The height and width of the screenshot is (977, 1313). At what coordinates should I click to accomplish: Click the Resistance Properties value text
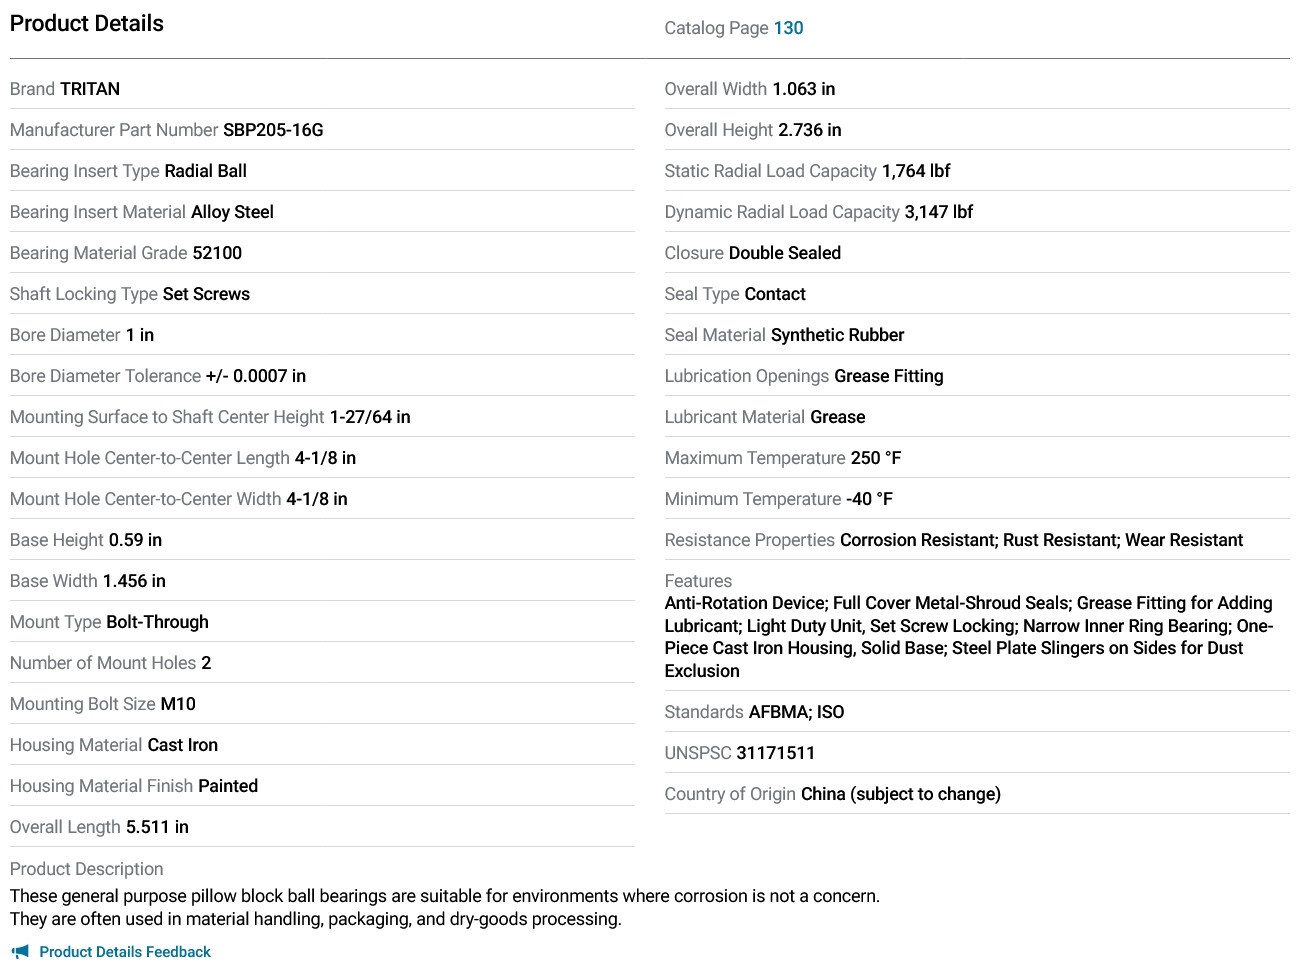tap(1041, 540)
